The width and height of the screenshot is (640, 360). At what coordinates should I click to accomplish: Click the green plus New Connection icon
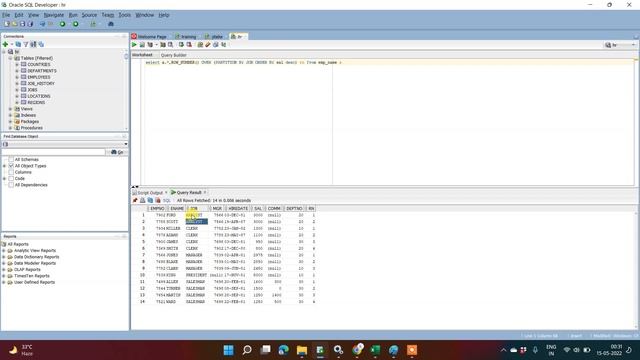point(6,44)
